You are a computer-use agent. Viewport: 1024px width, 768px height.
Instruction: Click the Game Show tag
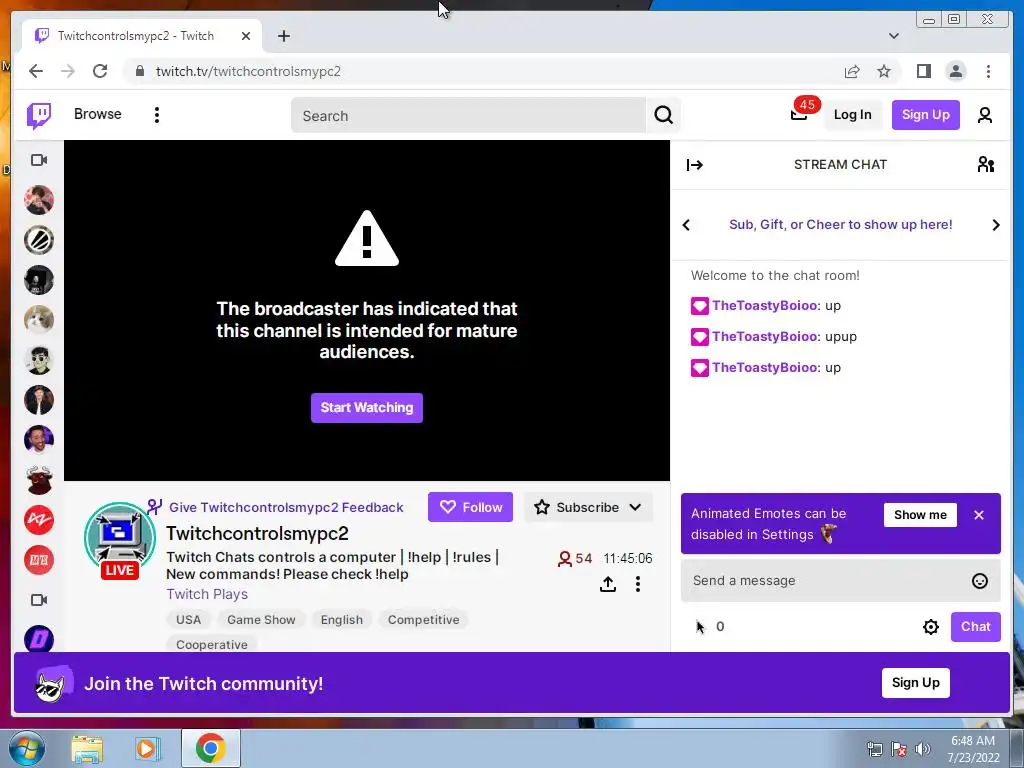261,620
